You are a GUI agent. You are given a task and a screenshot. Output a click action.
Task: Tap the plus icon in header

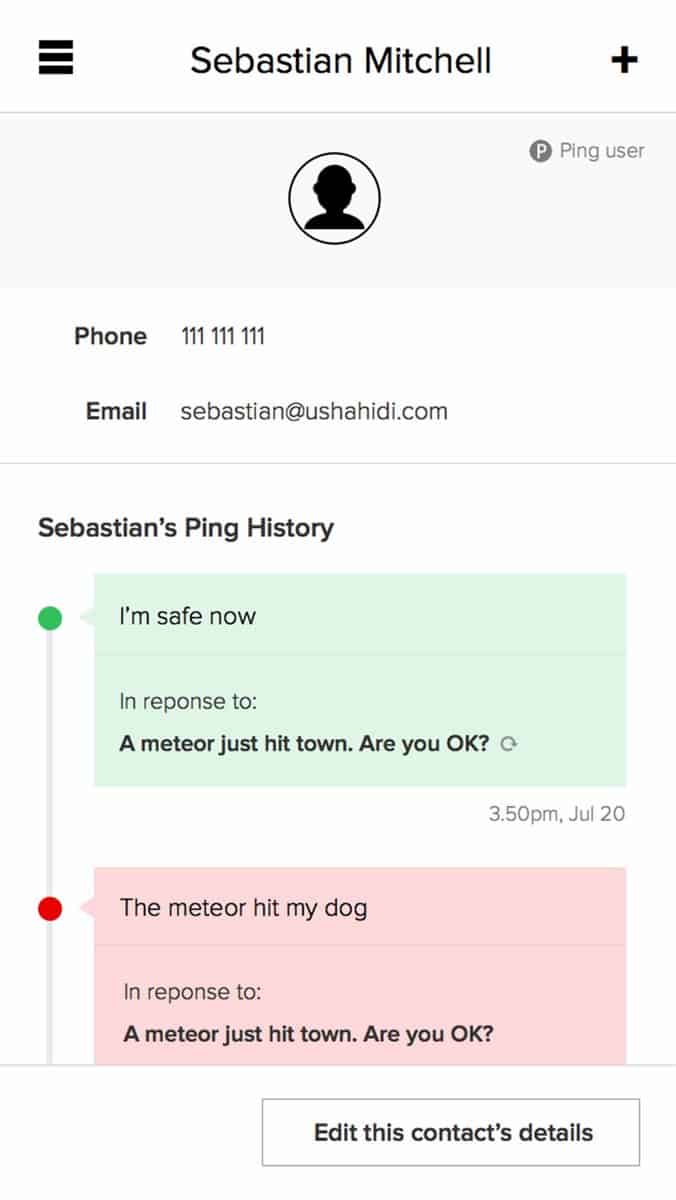click(x=624, y=60)
